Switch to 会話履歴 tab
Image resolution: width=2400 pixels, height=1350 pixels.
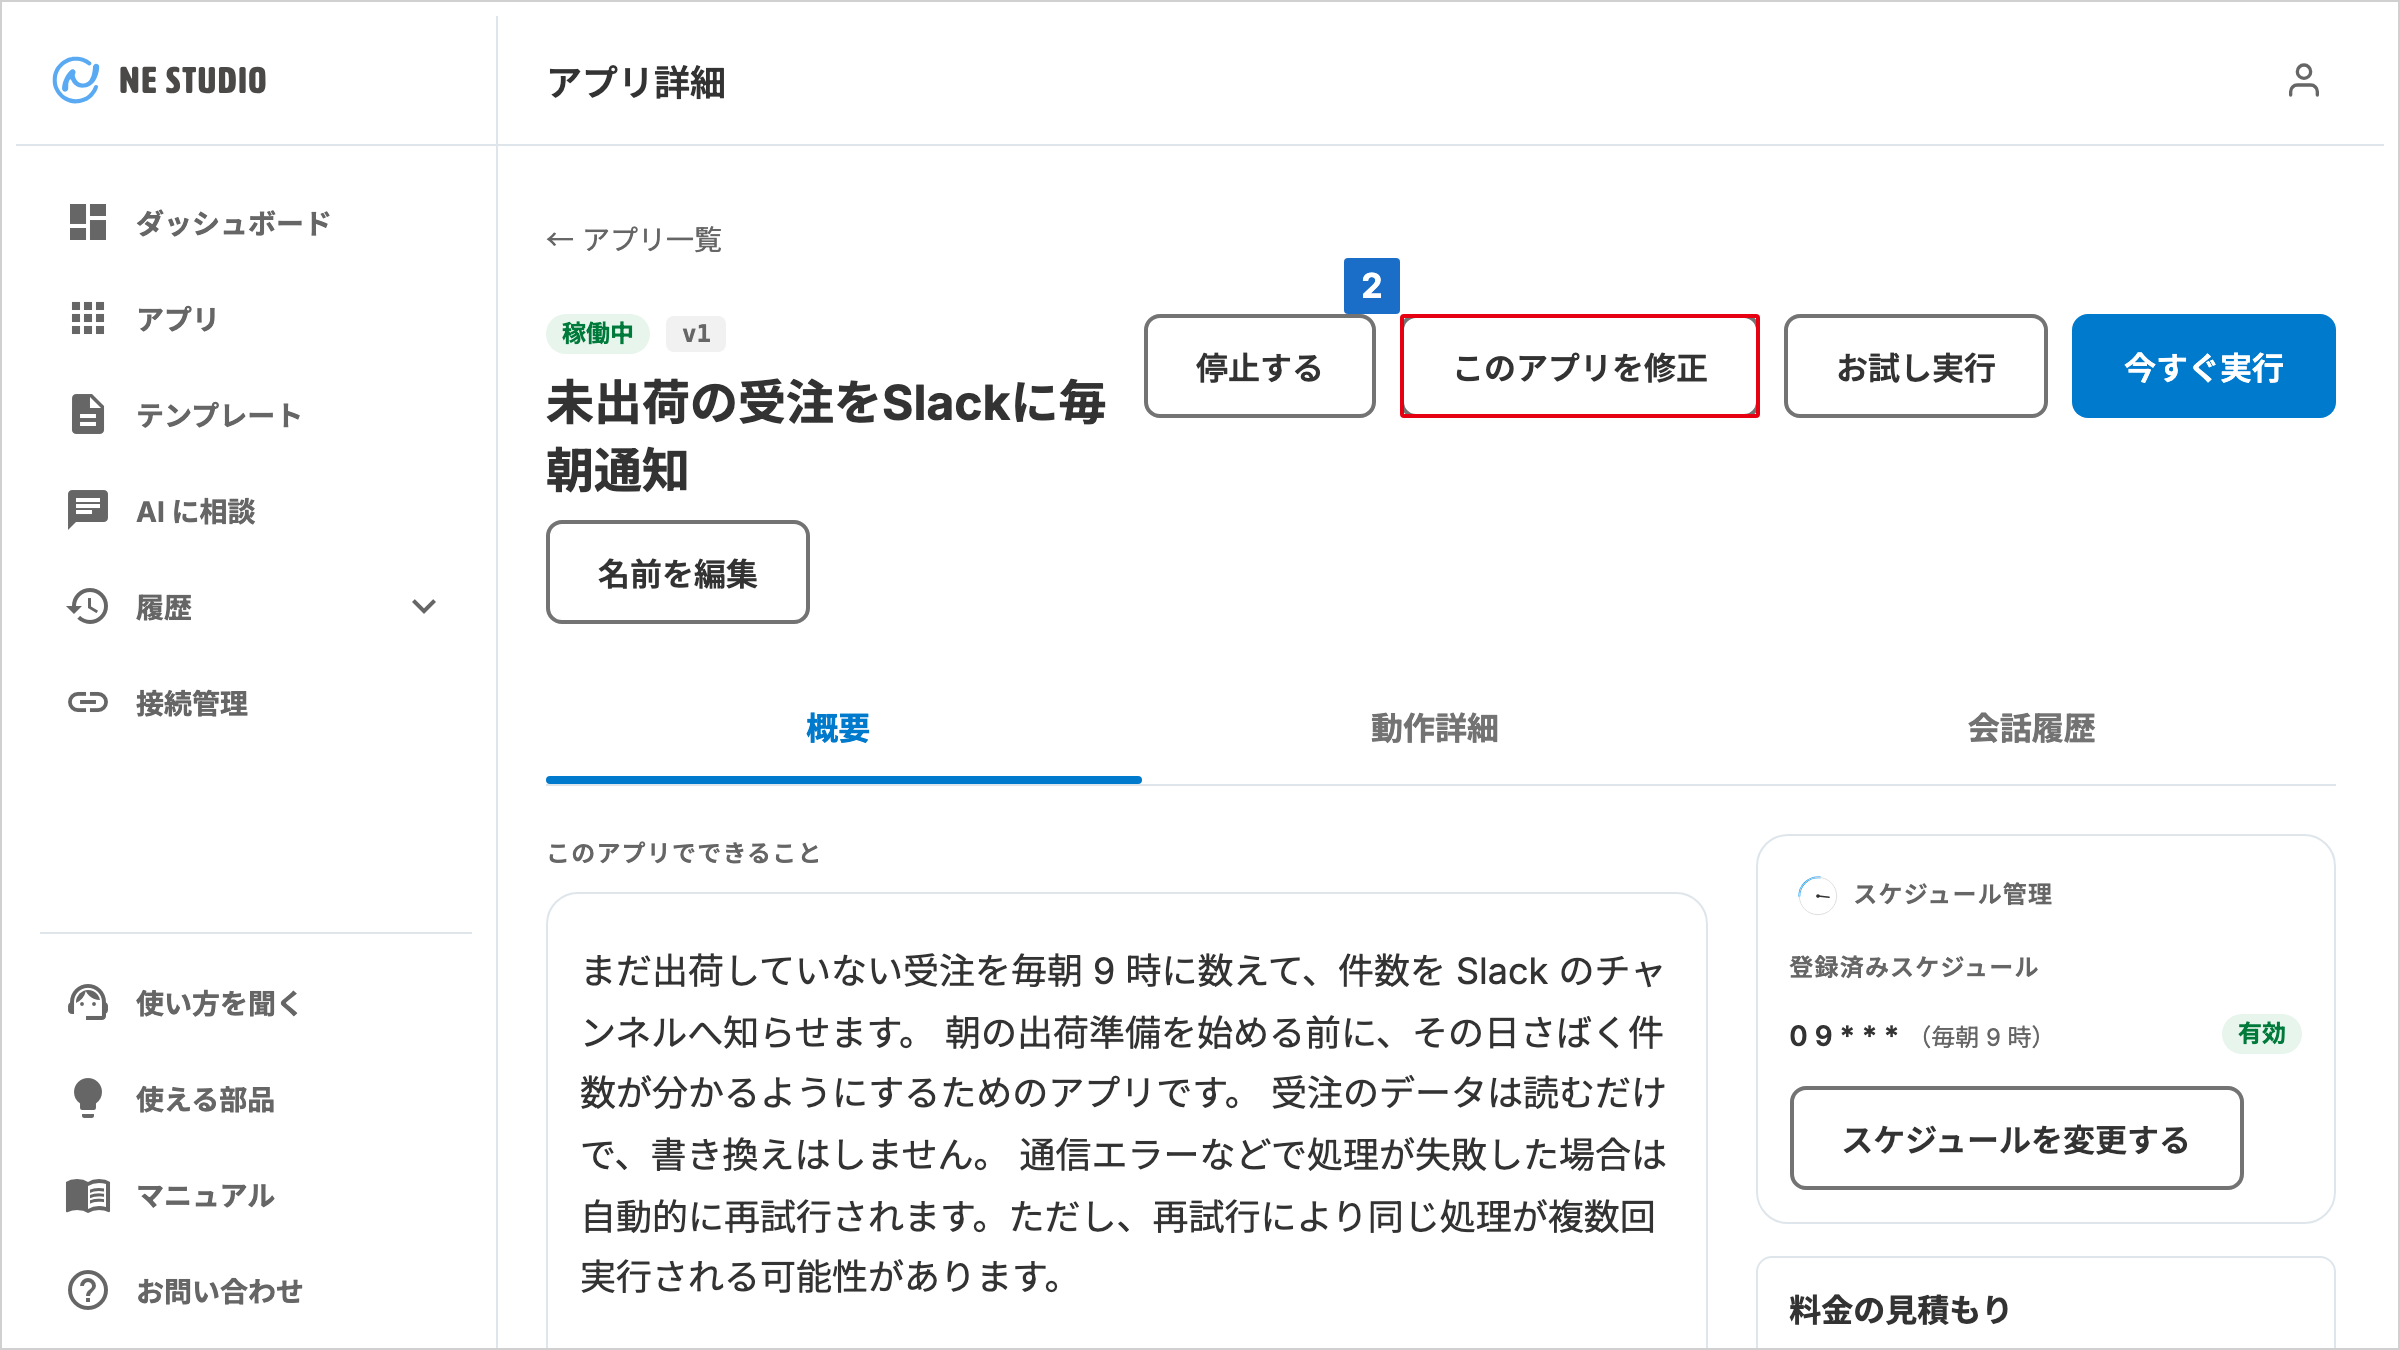(2032, 728)
